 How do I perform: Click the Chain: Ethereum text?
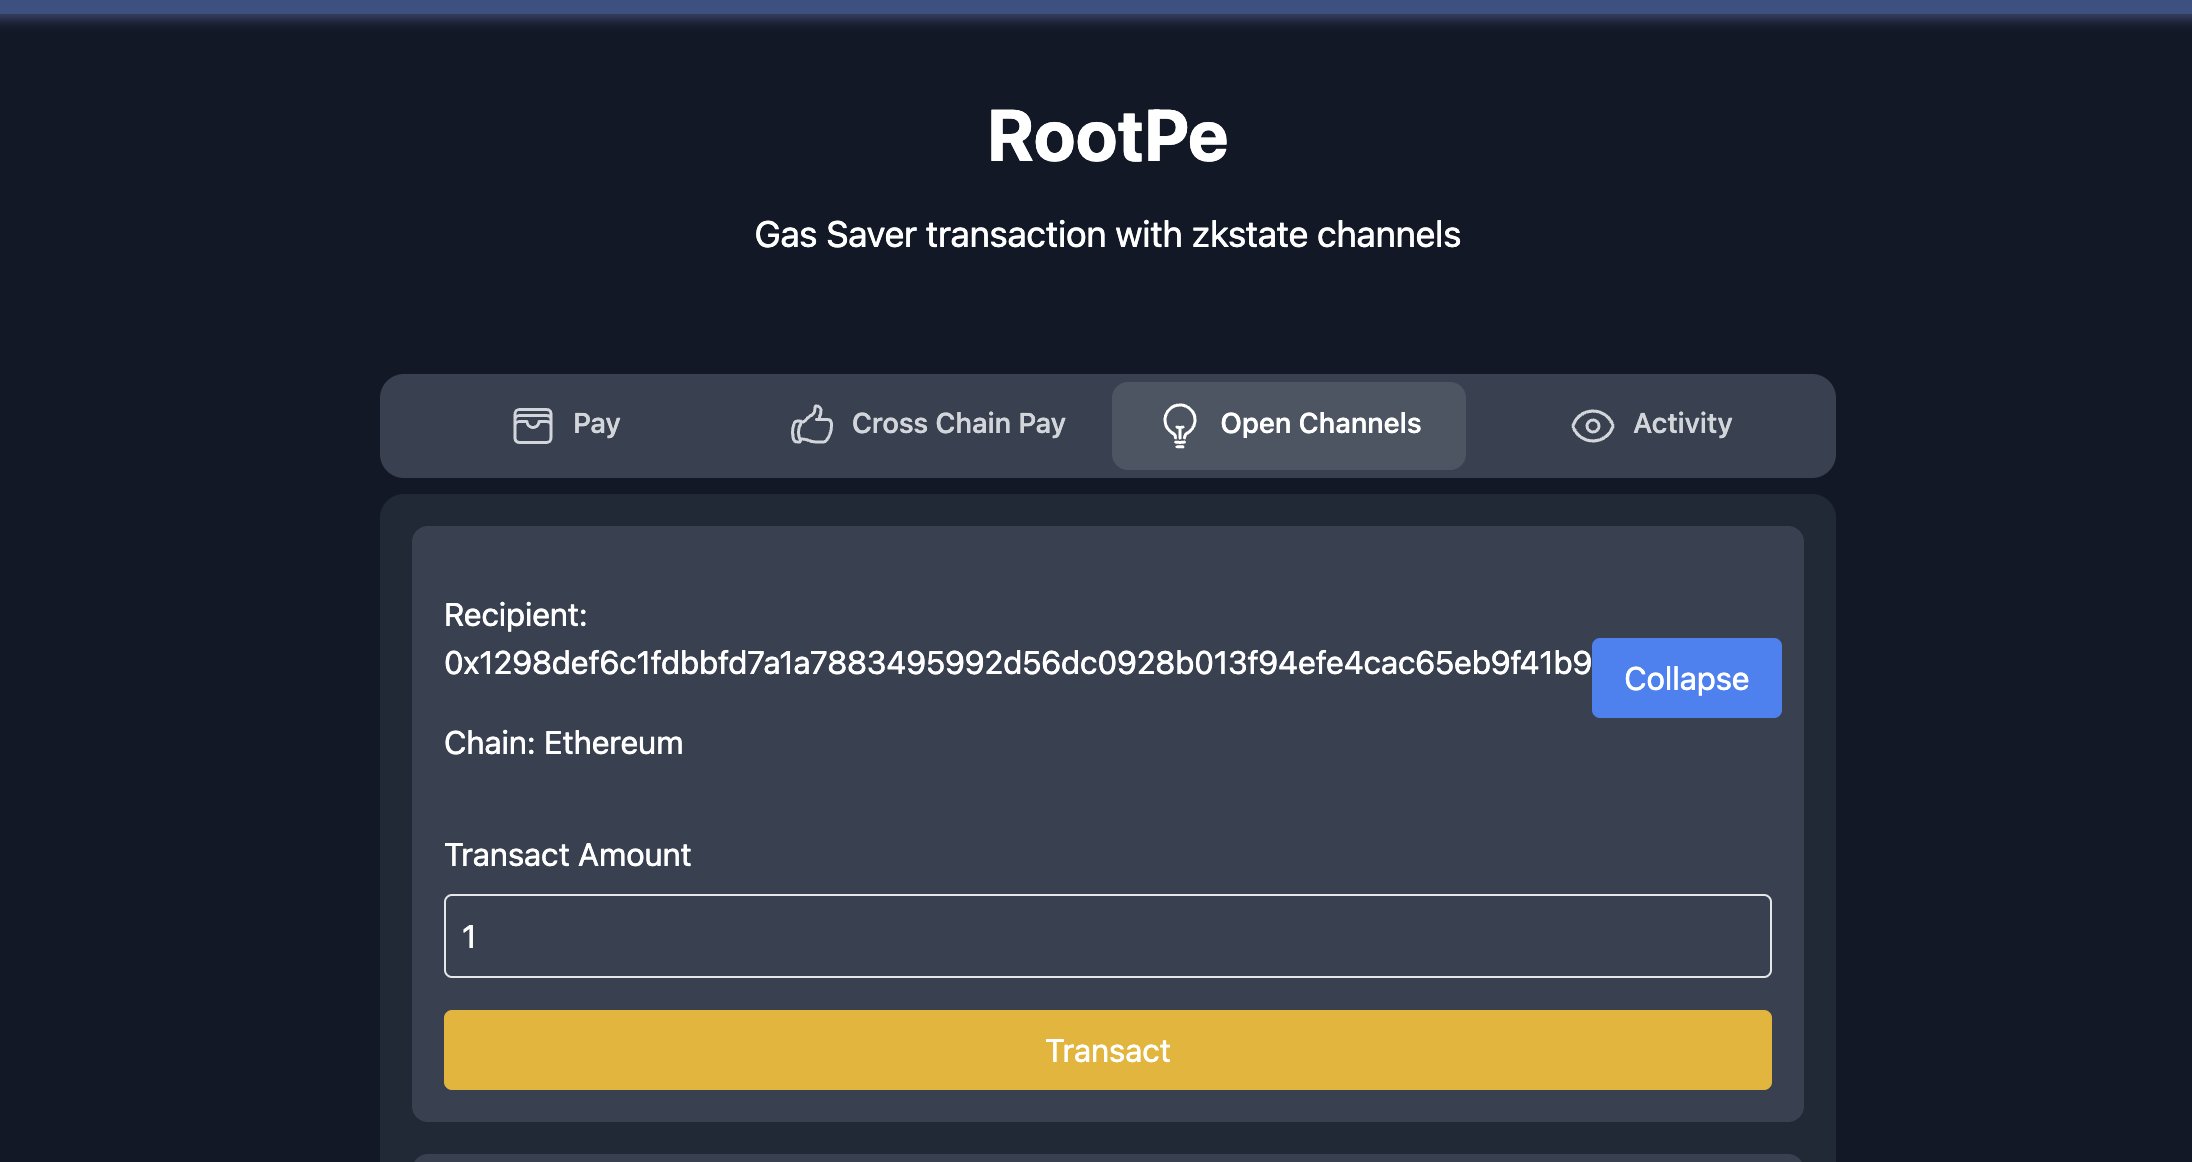[x=564, y=743]
